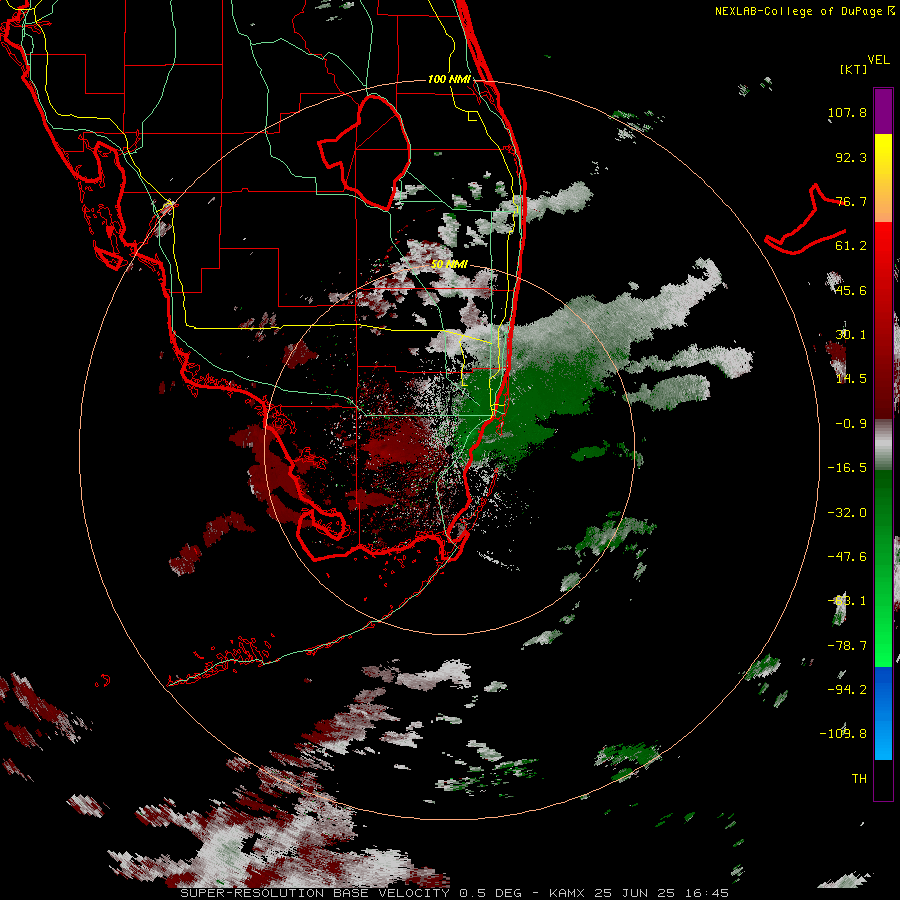The width and height of the screenshot is (900, 900).
Task: Click the 14.5 value on velocity scale
Action: (x=851, y=379)
